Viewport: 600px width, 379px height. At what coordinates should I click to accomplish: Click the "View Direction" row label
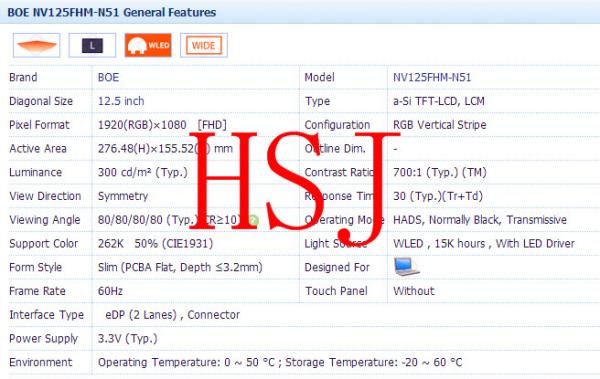[45, 196]
